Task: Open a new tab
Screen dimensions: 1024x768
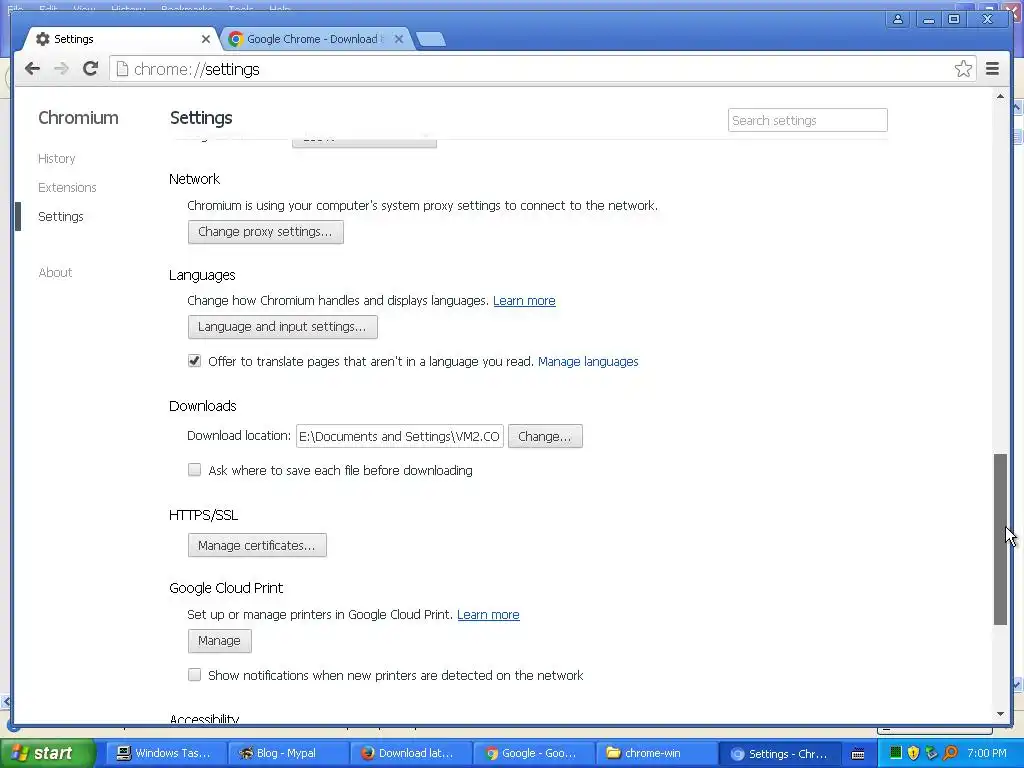Action: pos(430,39)
